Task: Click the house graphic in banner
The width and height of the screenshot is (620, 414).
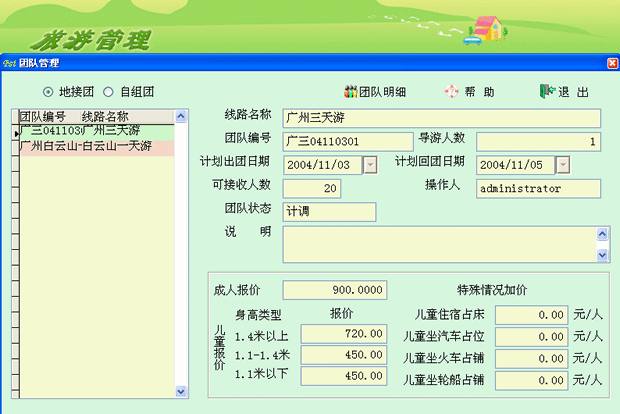Action: click(x=484, y=27)
